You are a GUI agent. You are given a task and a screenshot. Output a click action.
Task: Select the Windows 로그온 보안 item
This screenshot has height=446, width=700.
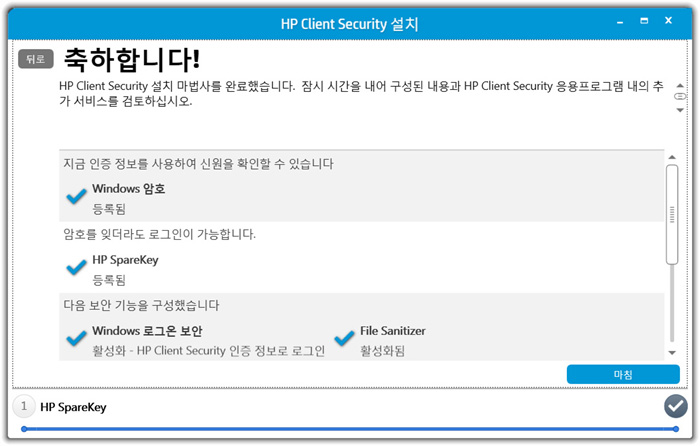click(196, 341)
